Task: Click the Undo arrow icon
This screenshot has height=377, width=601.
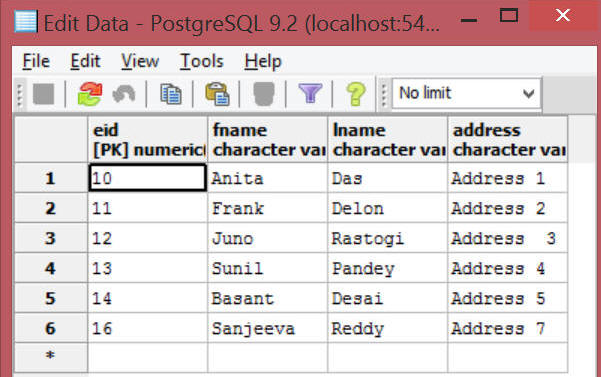Action: [124, 94]
